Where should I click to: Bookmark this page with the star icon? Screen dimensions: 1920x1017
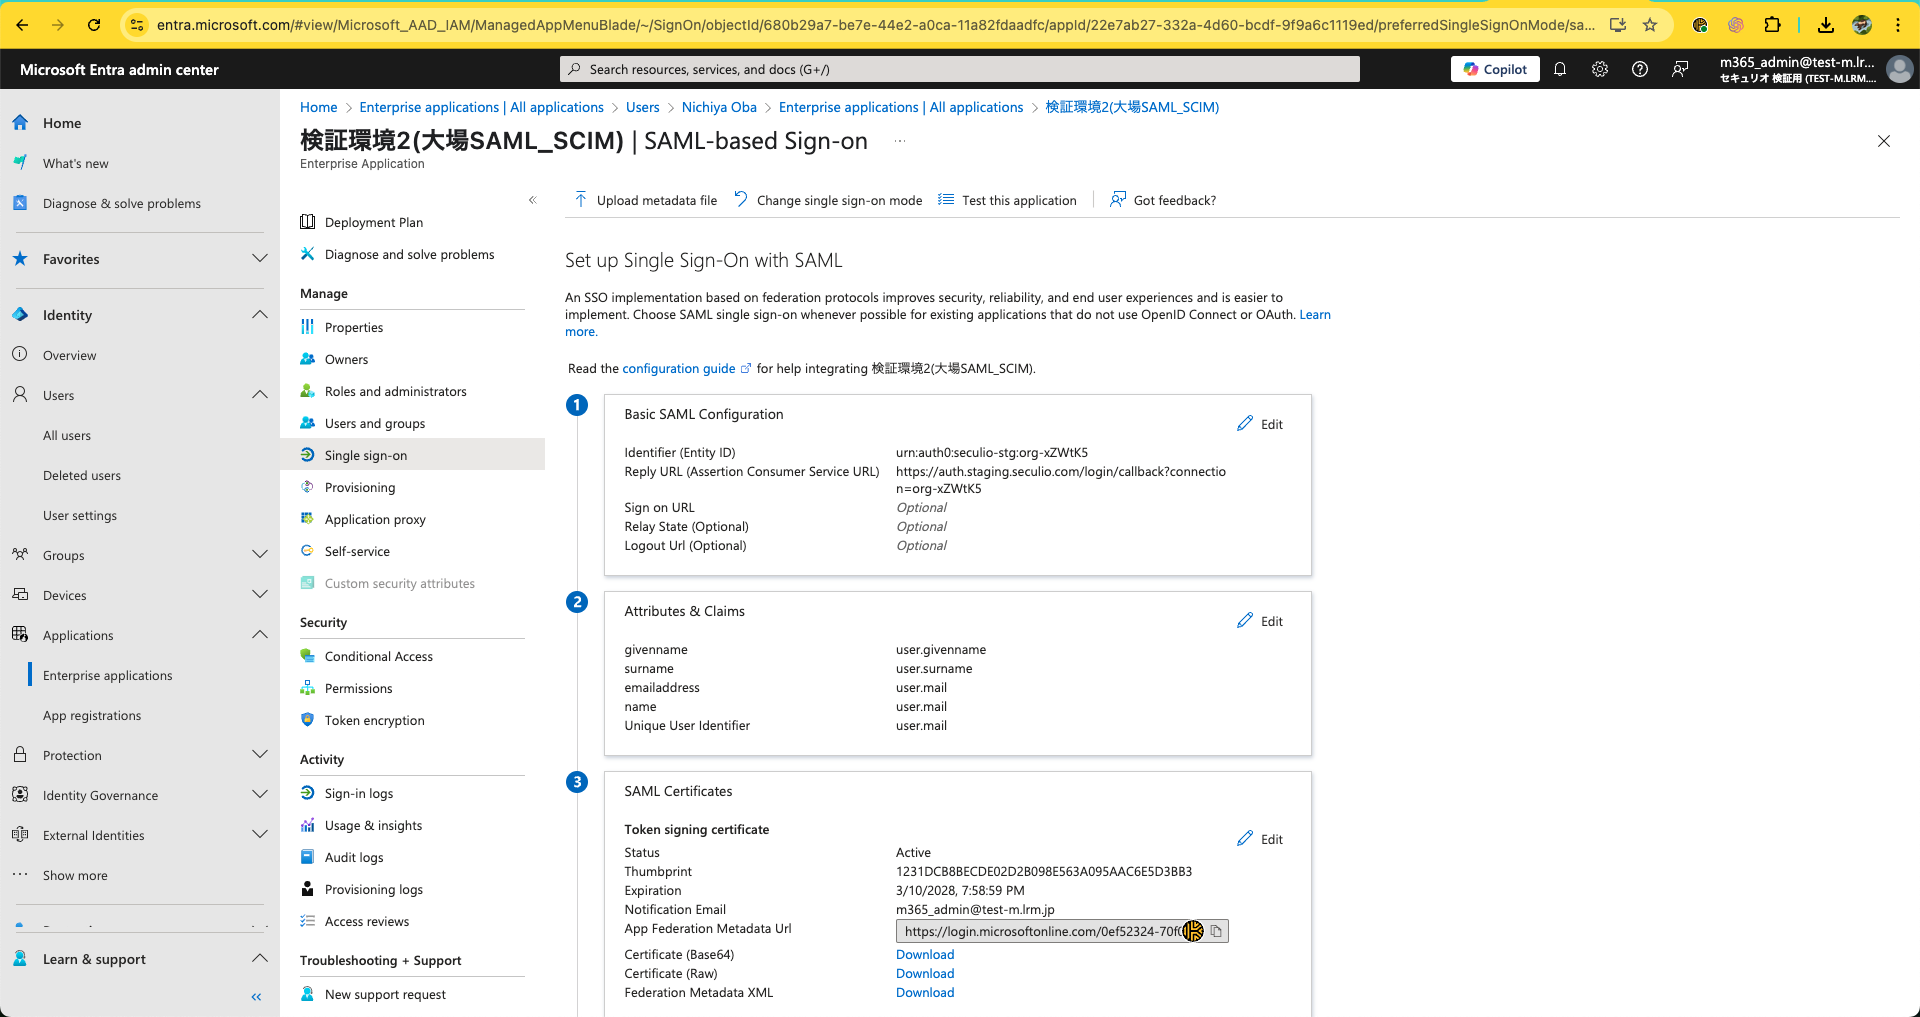(x=1650, y=25)
